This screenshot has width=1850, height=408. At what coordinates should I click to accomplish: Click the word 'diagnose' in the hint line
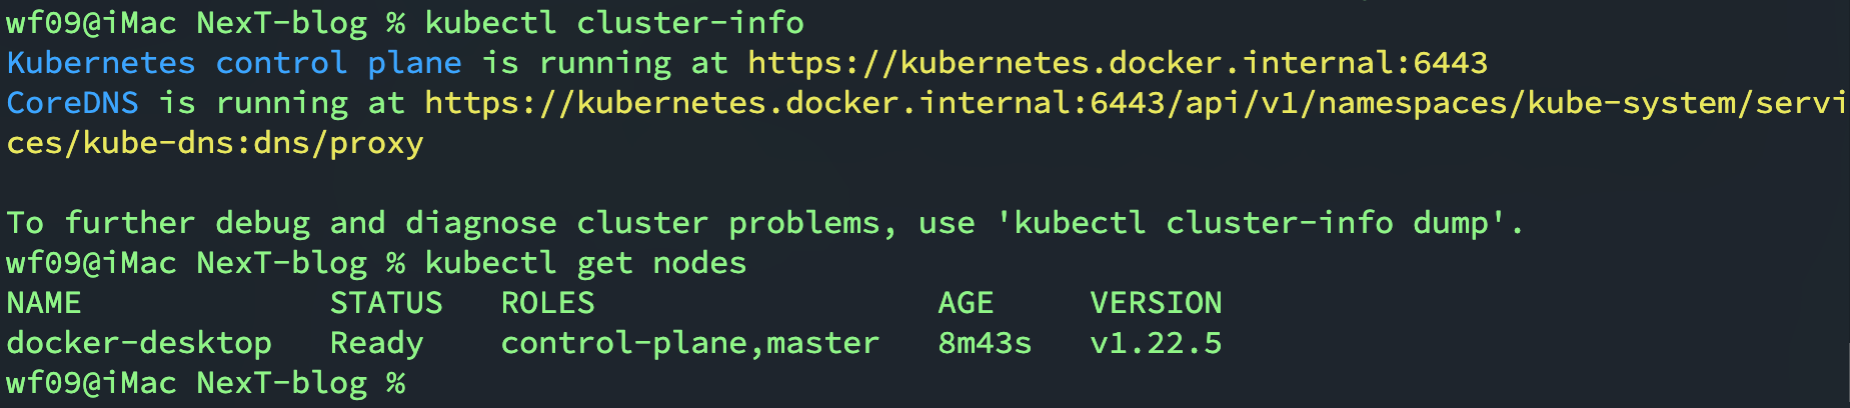tap(481, 223)
